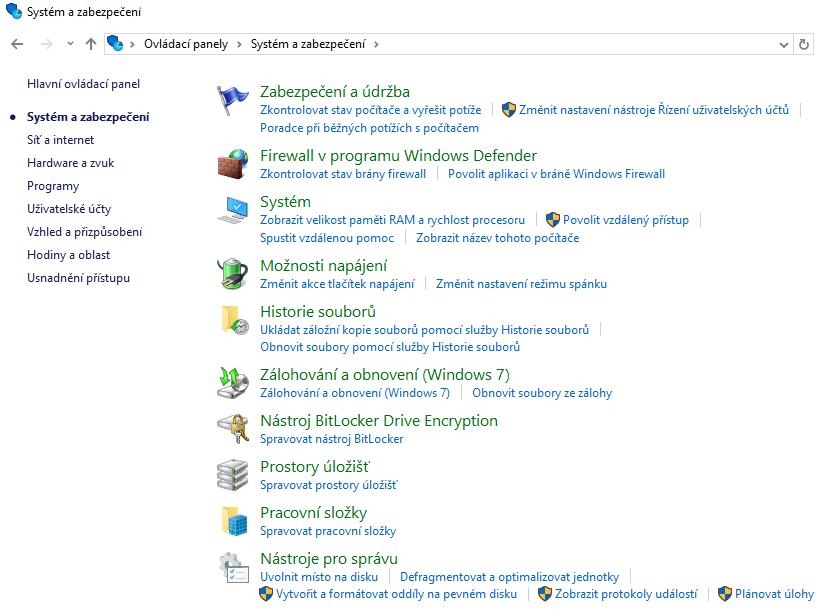Screen dimensions: 817x614
Task: Click Obnovit soubory pomocí služby Historie souborů
Action: [x=390, y=347]
